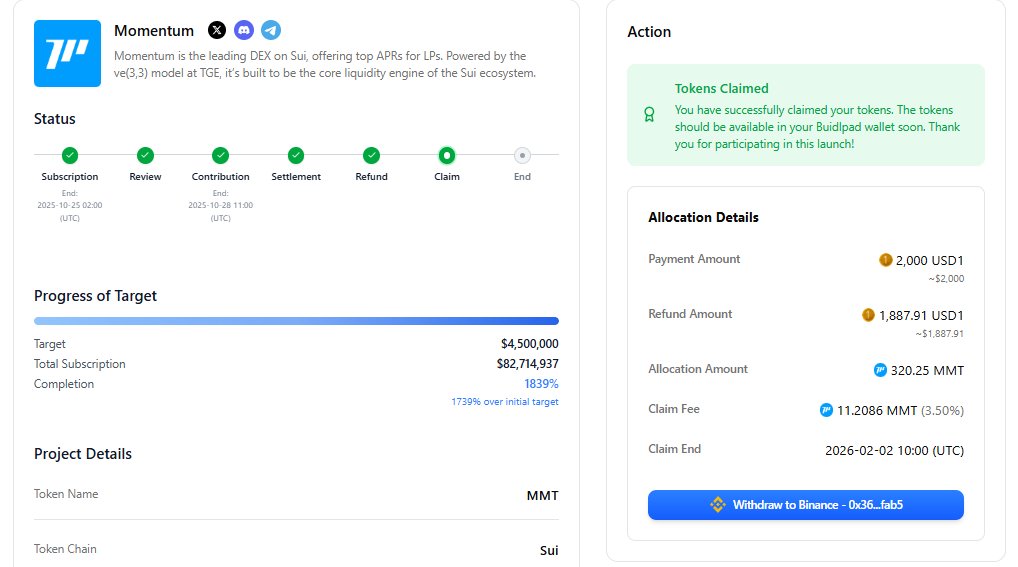Click the '11.2086 MMT' claim fee value
Image resolution: width=1018 pixels, height=567 pixels.
pyautogui.click(x=876, y=410)
